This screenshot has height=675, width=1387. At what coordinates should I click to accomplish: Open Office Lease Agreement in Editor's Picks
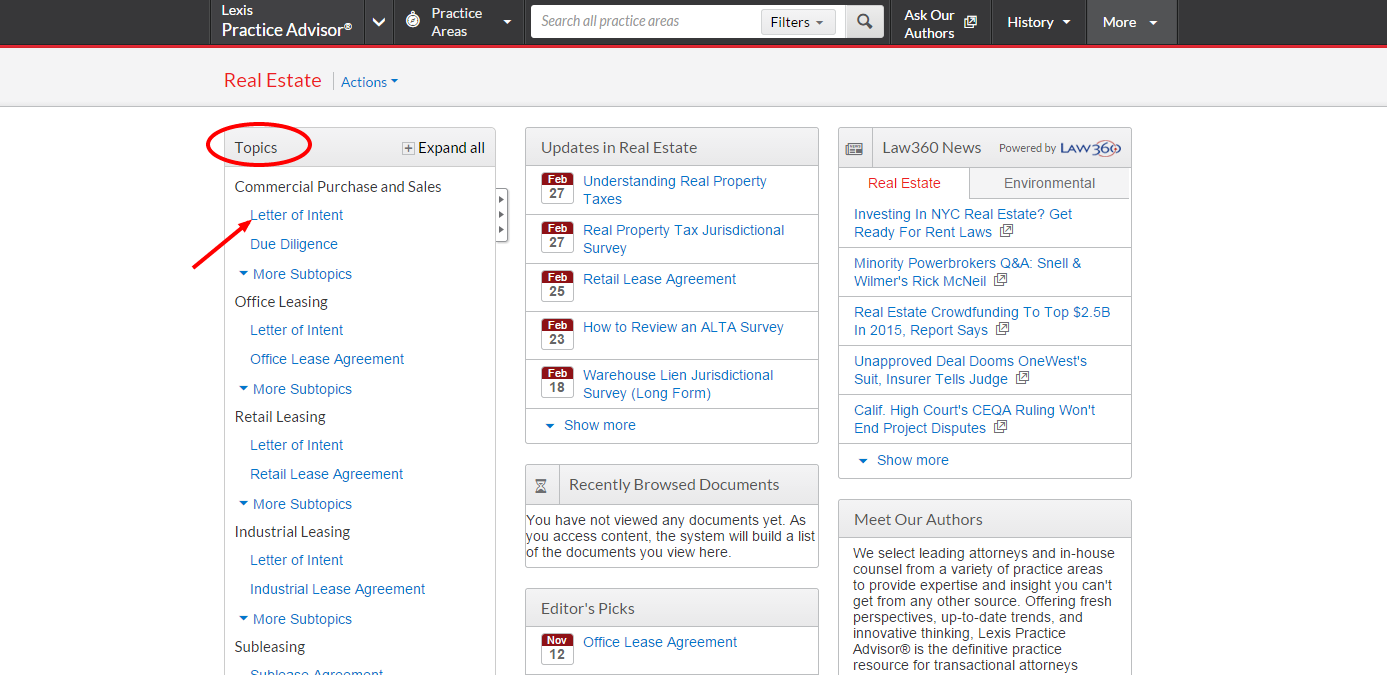coord(660,642)
